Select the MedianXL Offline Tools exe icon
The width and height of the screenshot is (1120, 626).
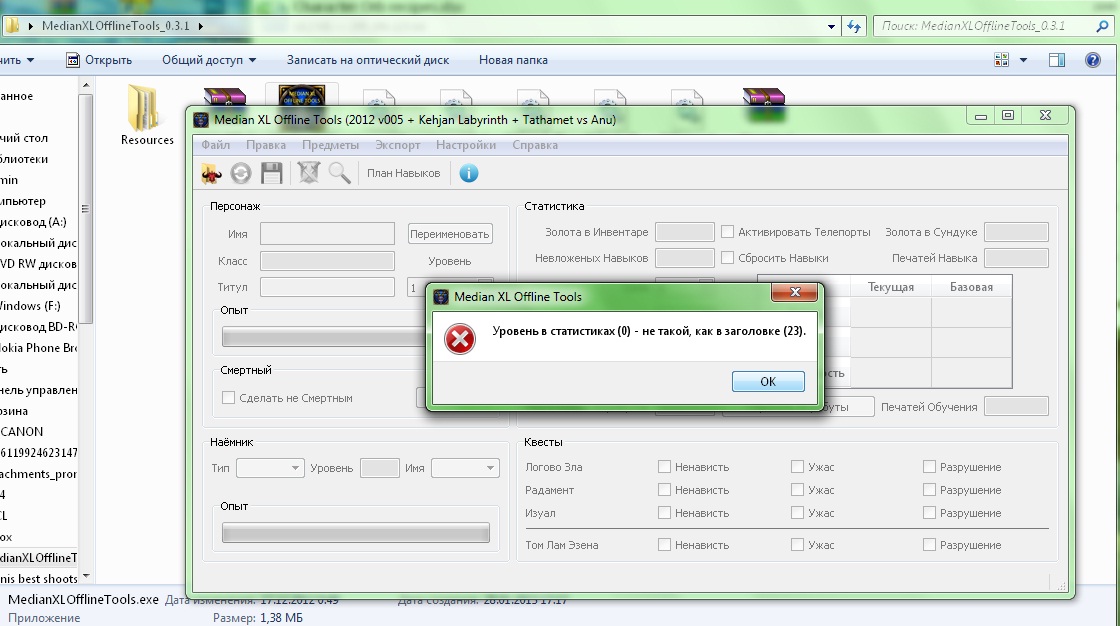point(301,95)
